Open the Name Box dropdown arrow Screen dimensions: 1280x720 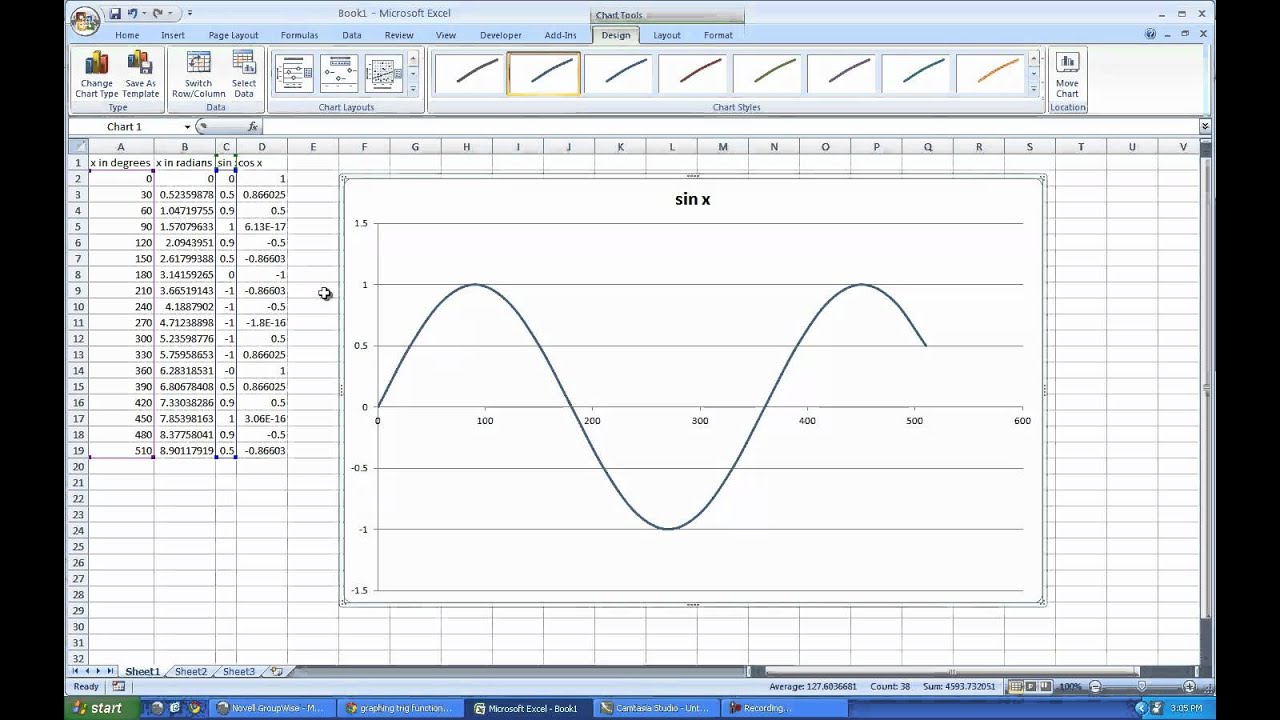point(187,127)
